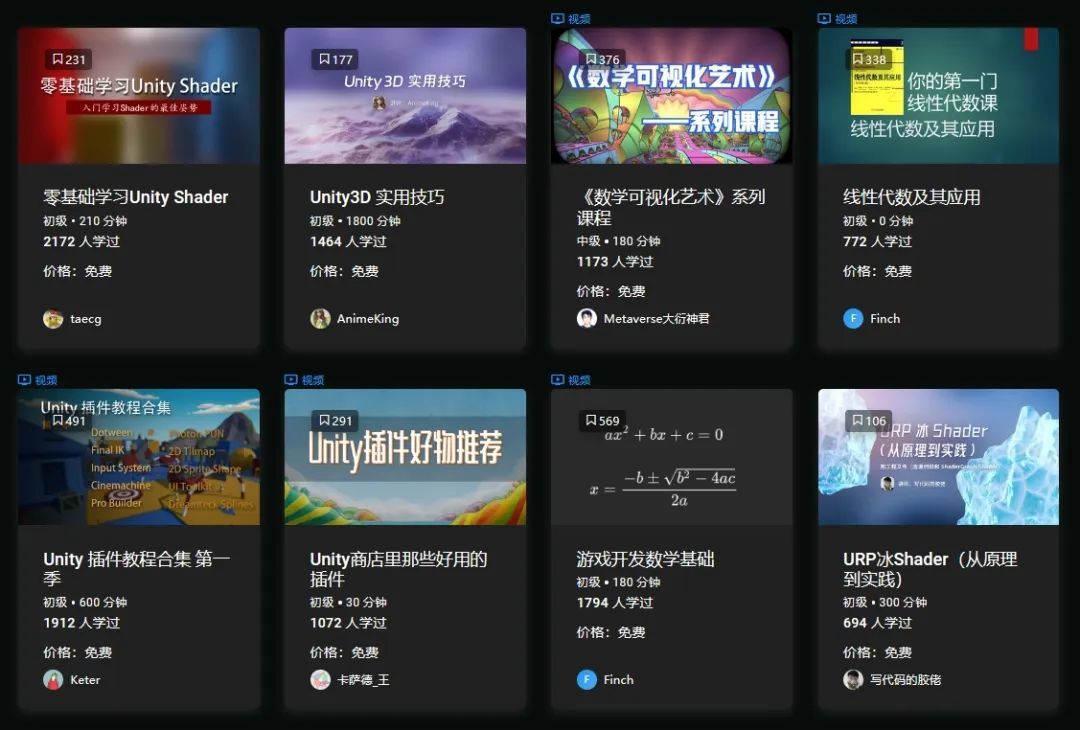The height and width of the screenshot is (730, 1080).
Task: Click video tag icon above 游戏开发数学基础 card
Action: point(558,379)
